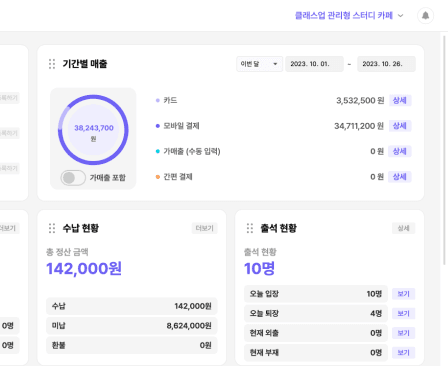Click the chevron beside the cafe name
448x366 pixels.
(401, 16)
